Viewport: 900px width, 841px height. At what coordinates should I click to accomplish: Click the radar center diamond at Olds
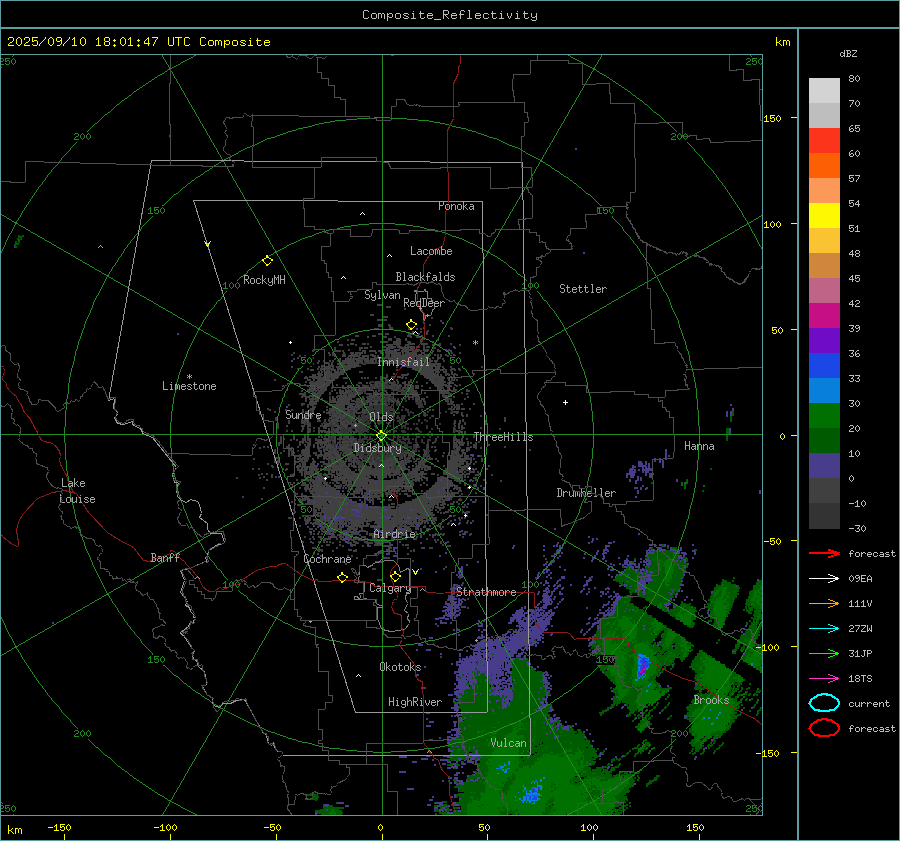click(382, 436)
